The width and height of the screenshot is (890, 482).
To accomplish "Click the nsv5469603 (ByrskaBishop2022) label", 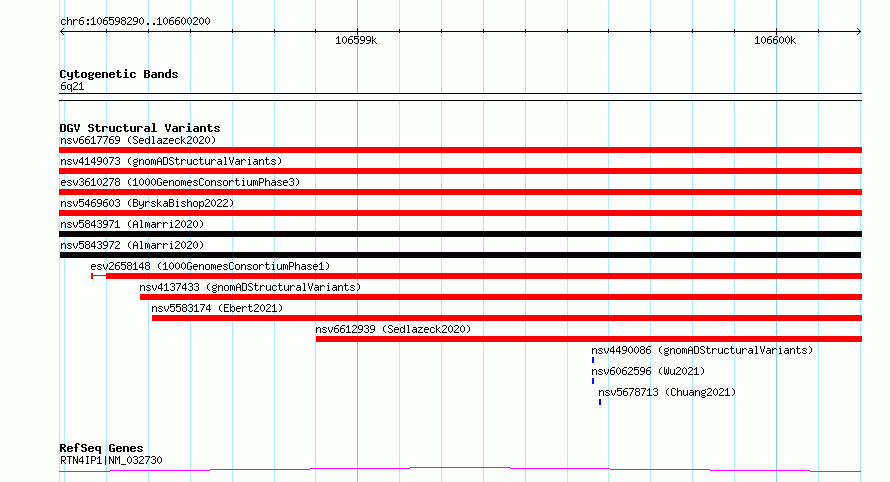I will click(x=147, y=203).
